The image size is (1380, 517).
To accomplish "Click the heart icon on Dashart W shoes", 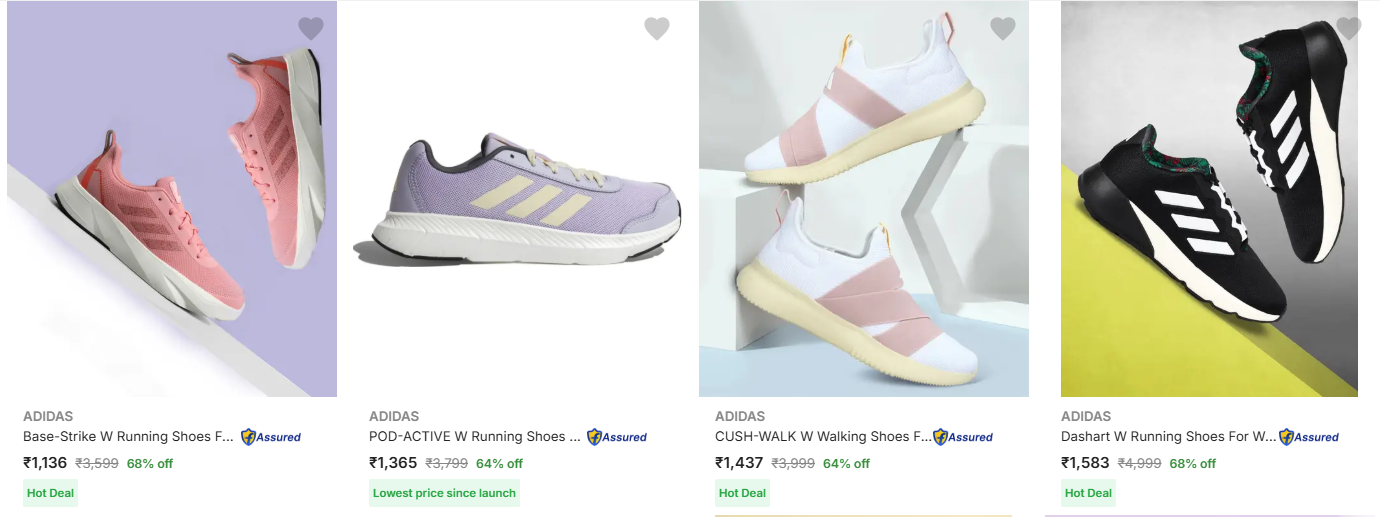I will [1348, 29].
